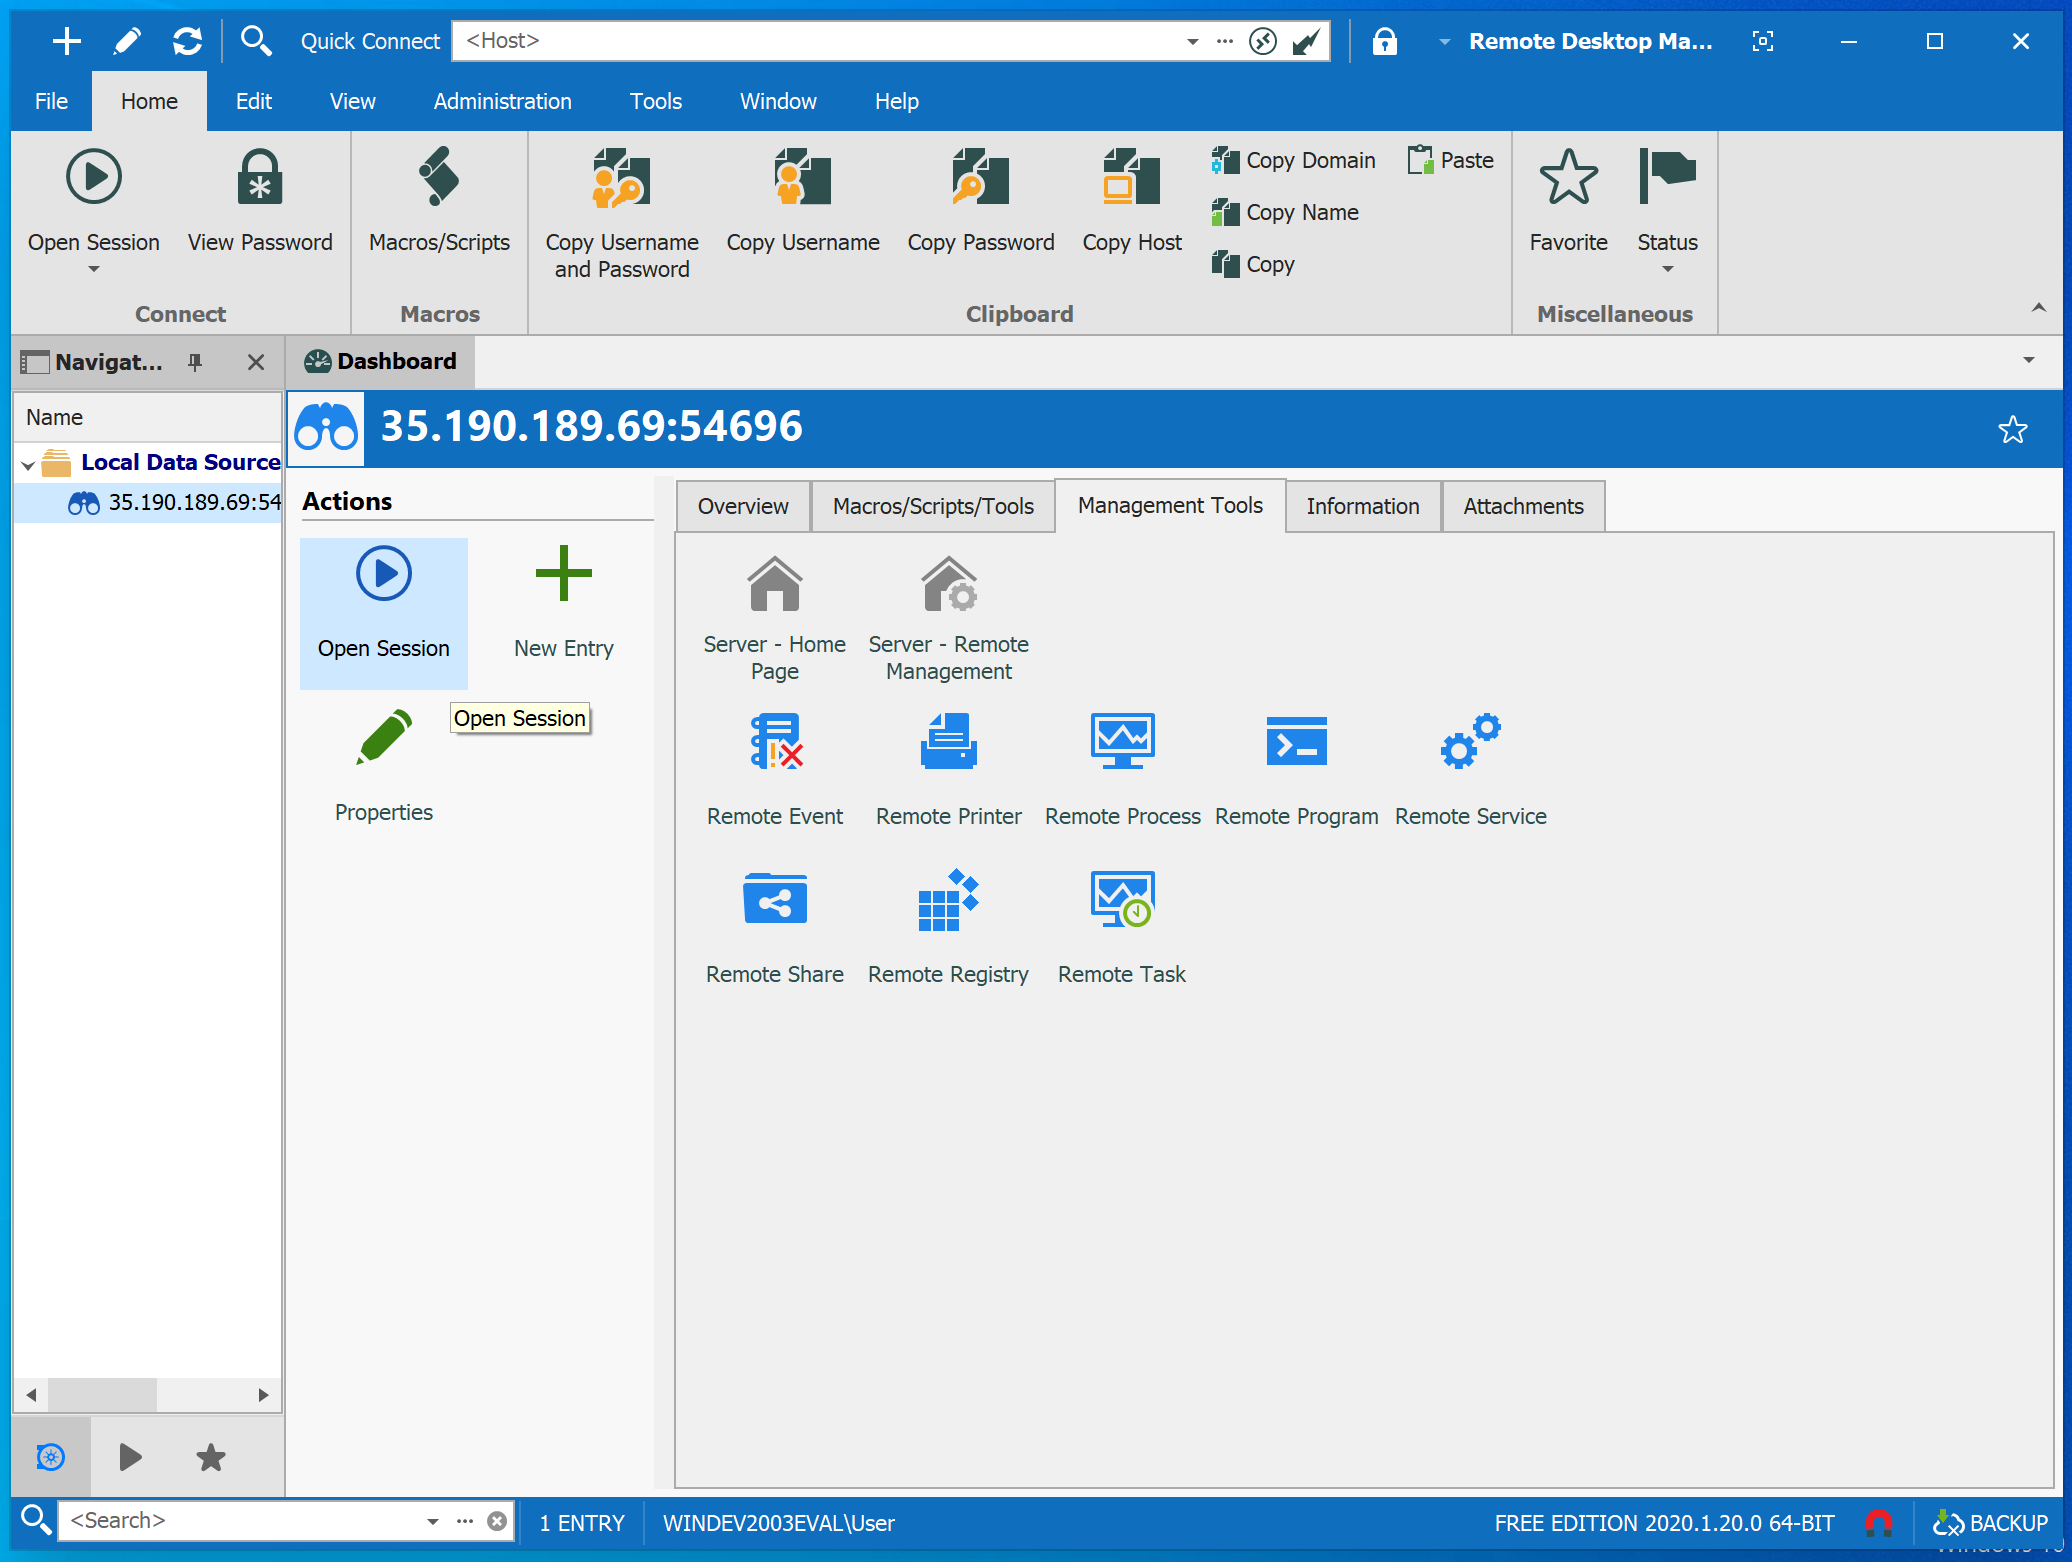
Task: Switch to the Information tab
Action: point(1362,506)
